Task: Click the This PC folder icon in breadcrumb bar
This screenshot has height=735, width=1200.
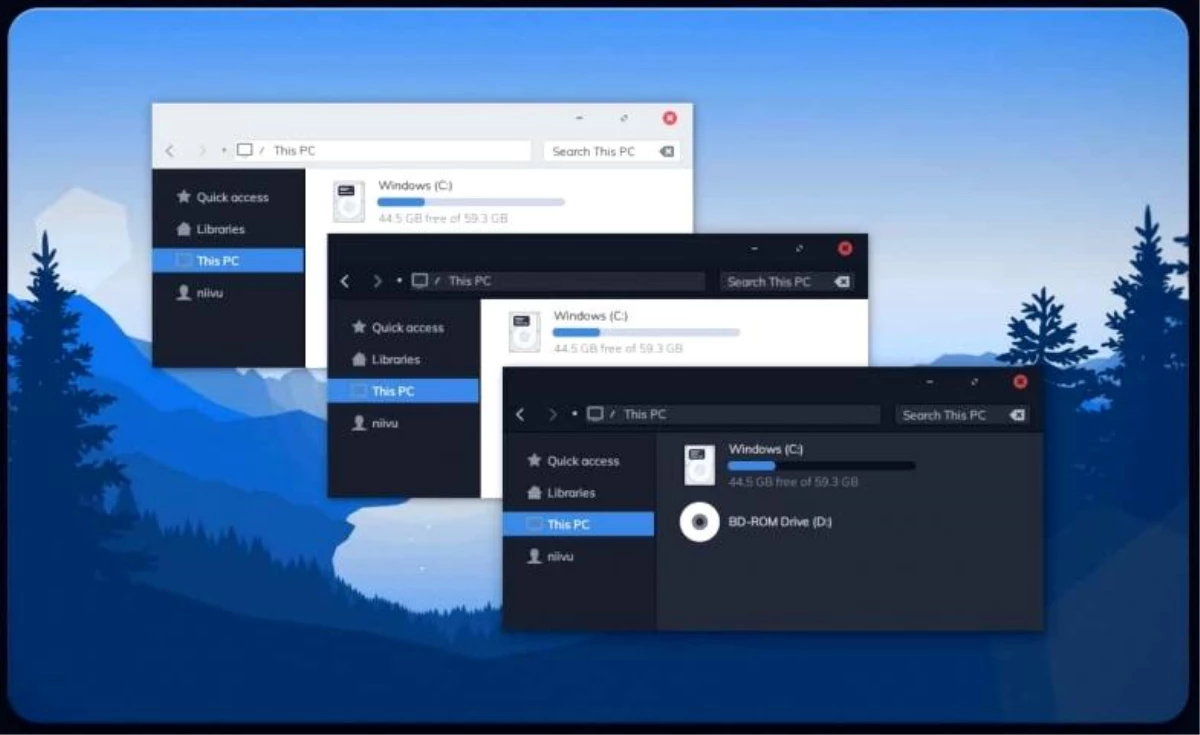Action: 597,413
